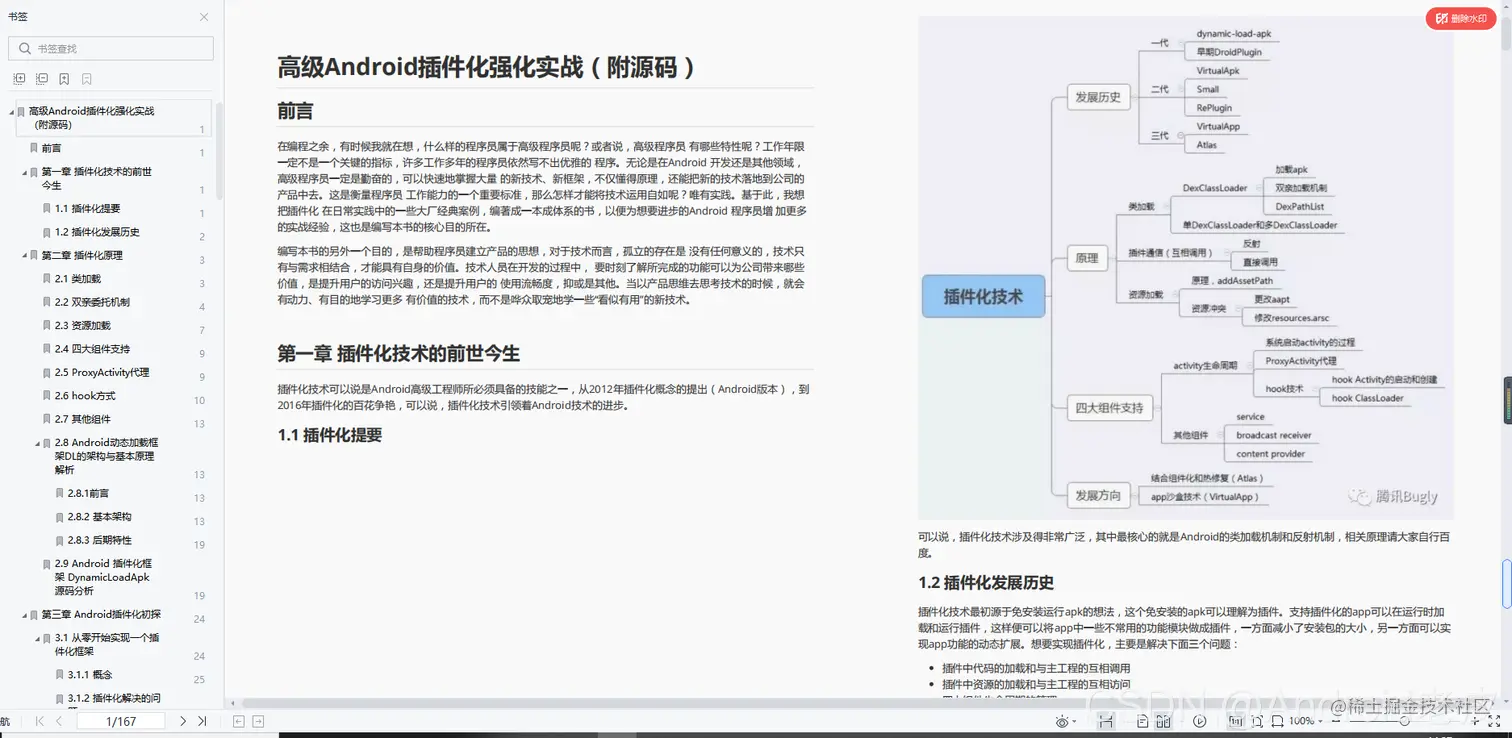Adjust the zoom slider
The image size is (1512, 738).
click(1404, 720)
